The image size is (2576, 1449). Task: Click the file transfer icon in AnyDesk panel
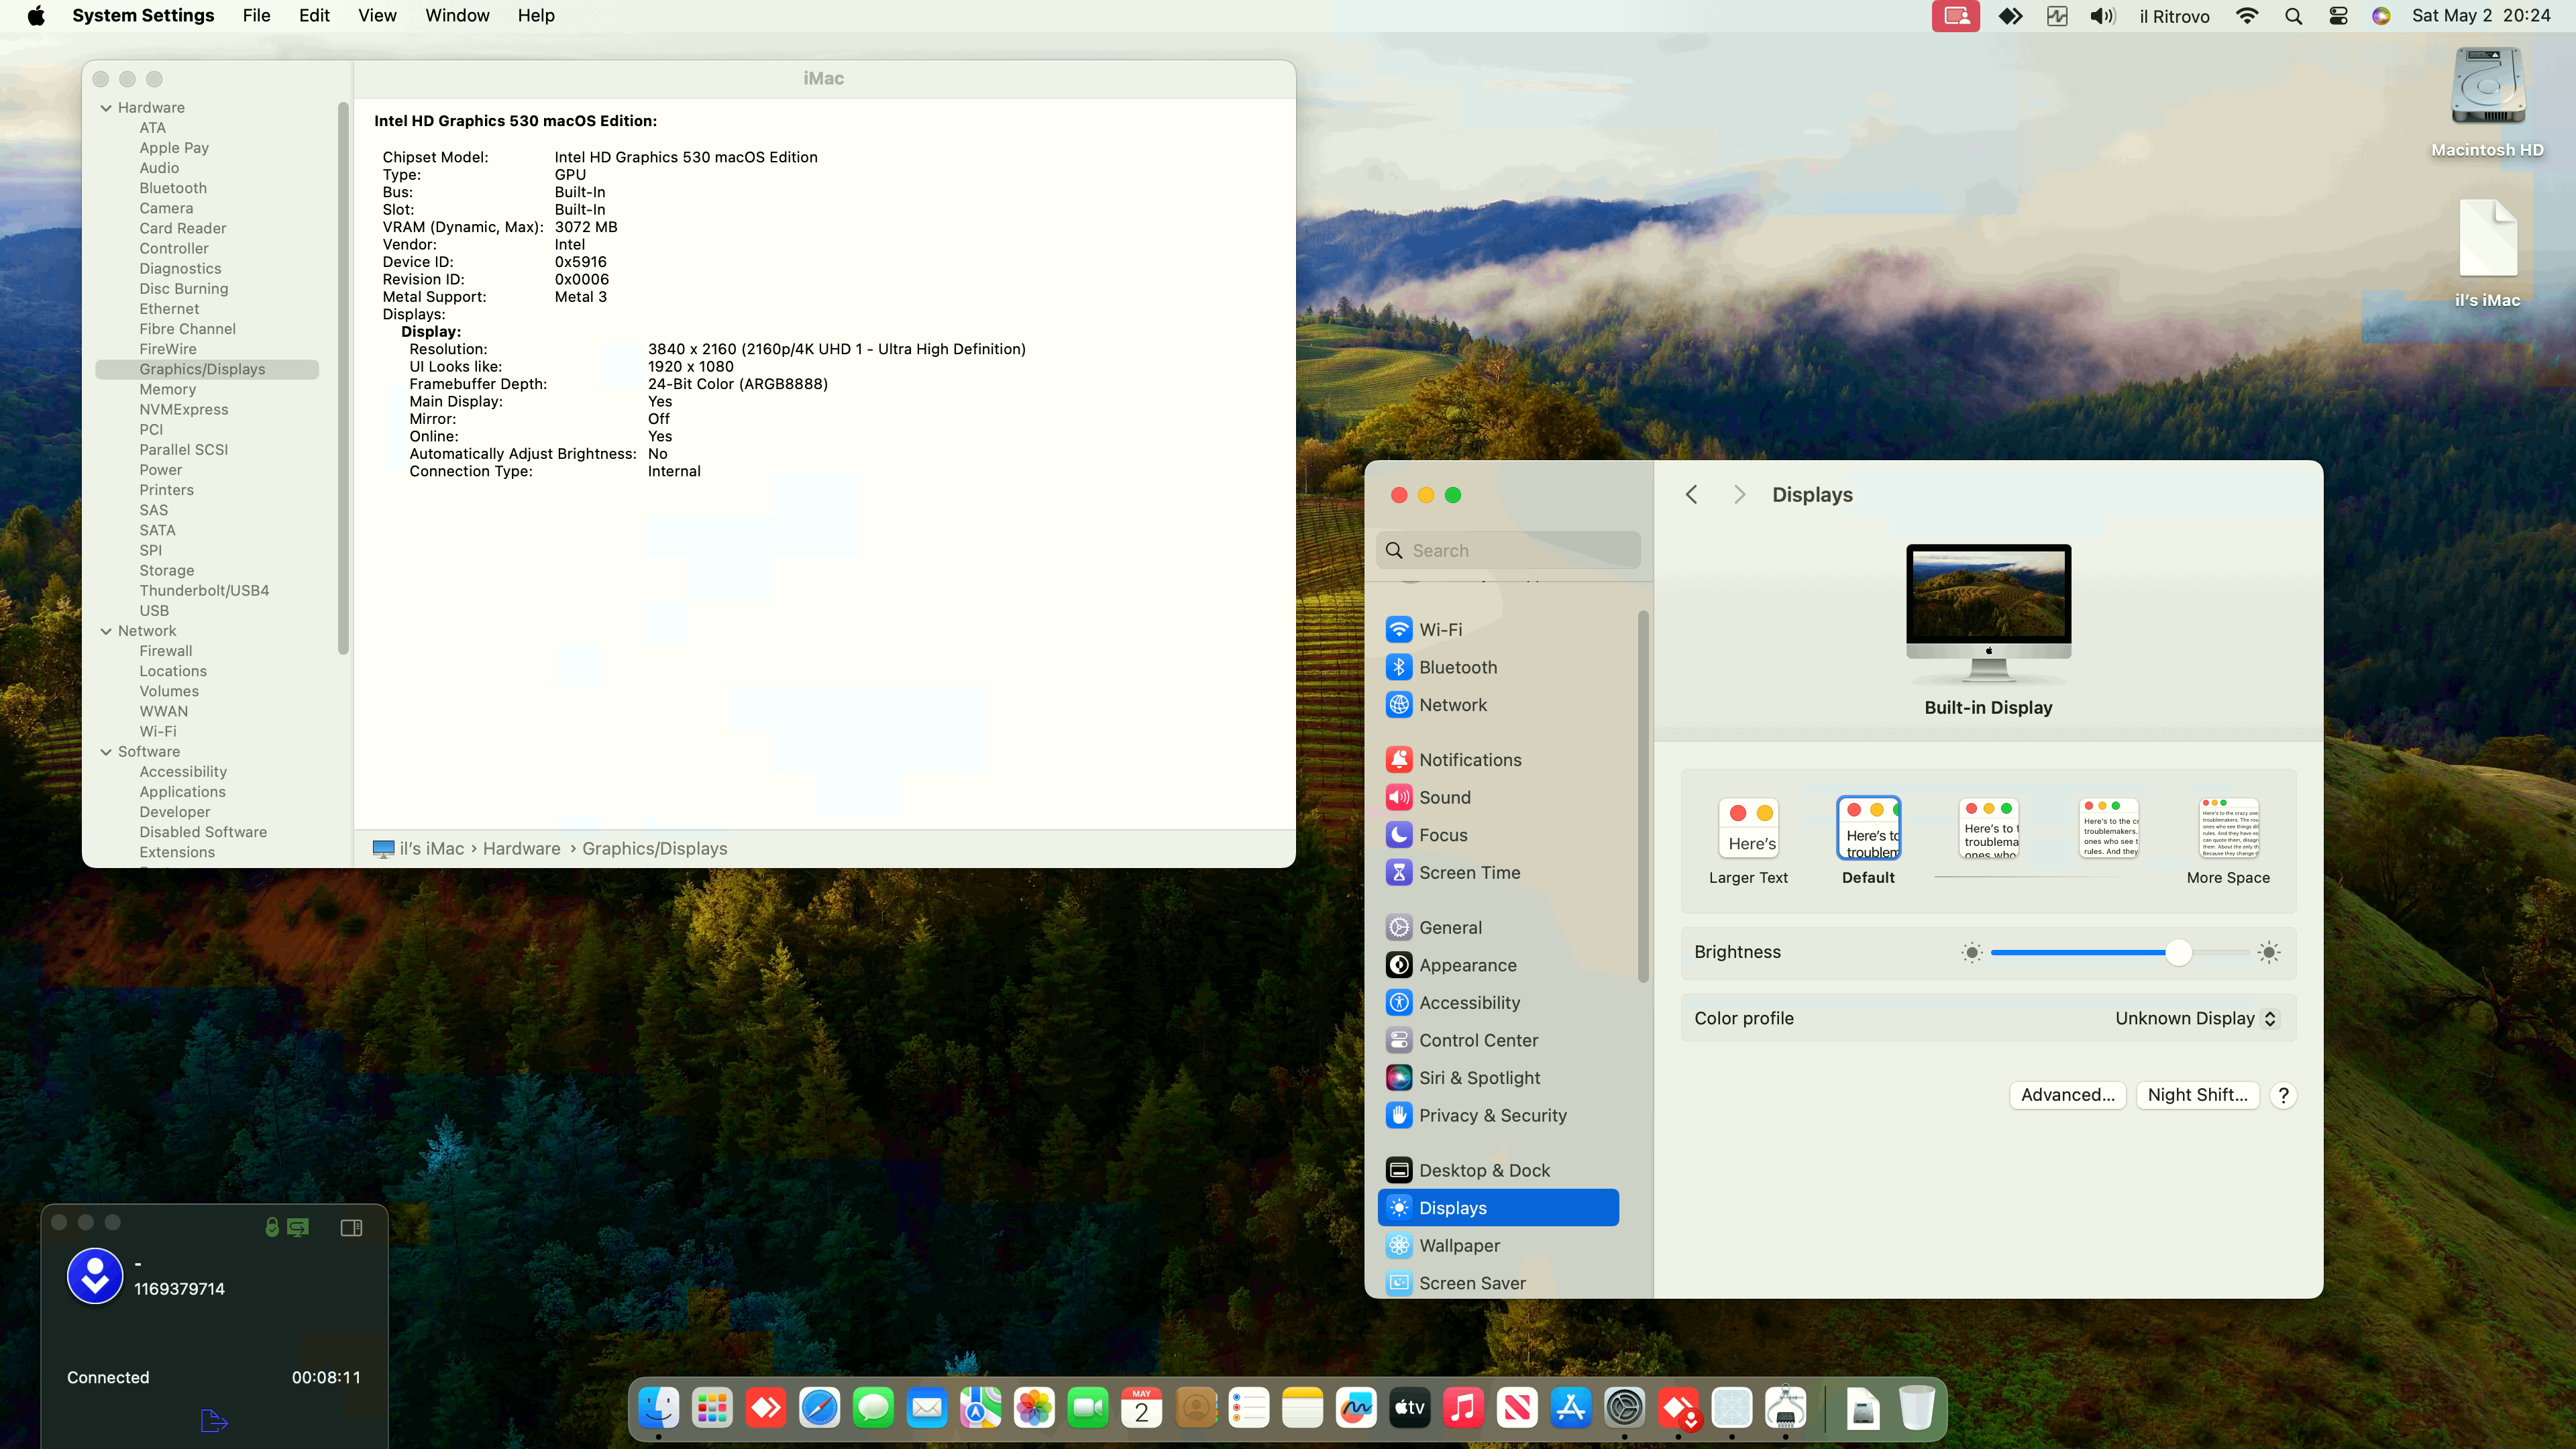pyautogui.click(x=214, y=1421)
